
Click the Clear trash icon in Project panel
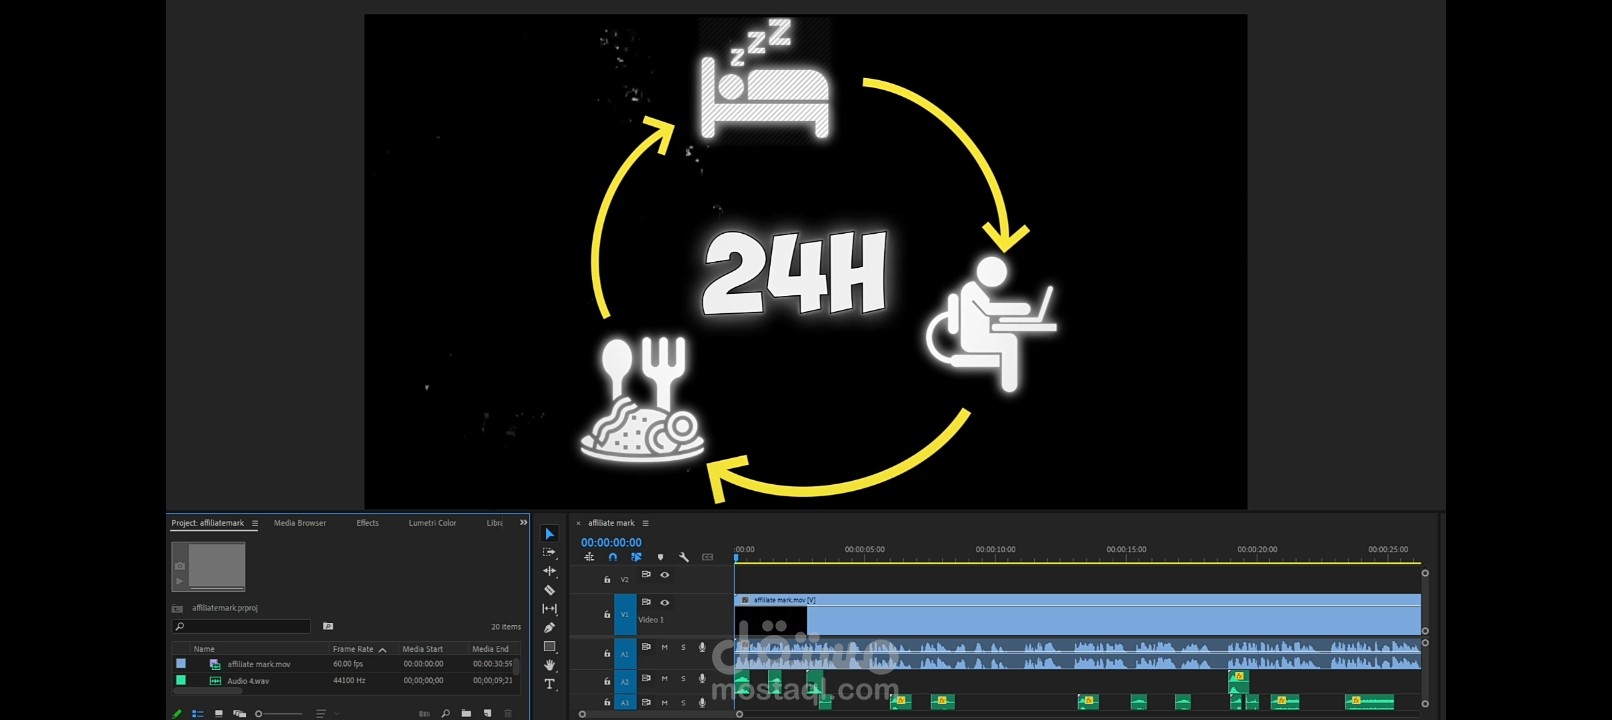[x=508, y=713]
